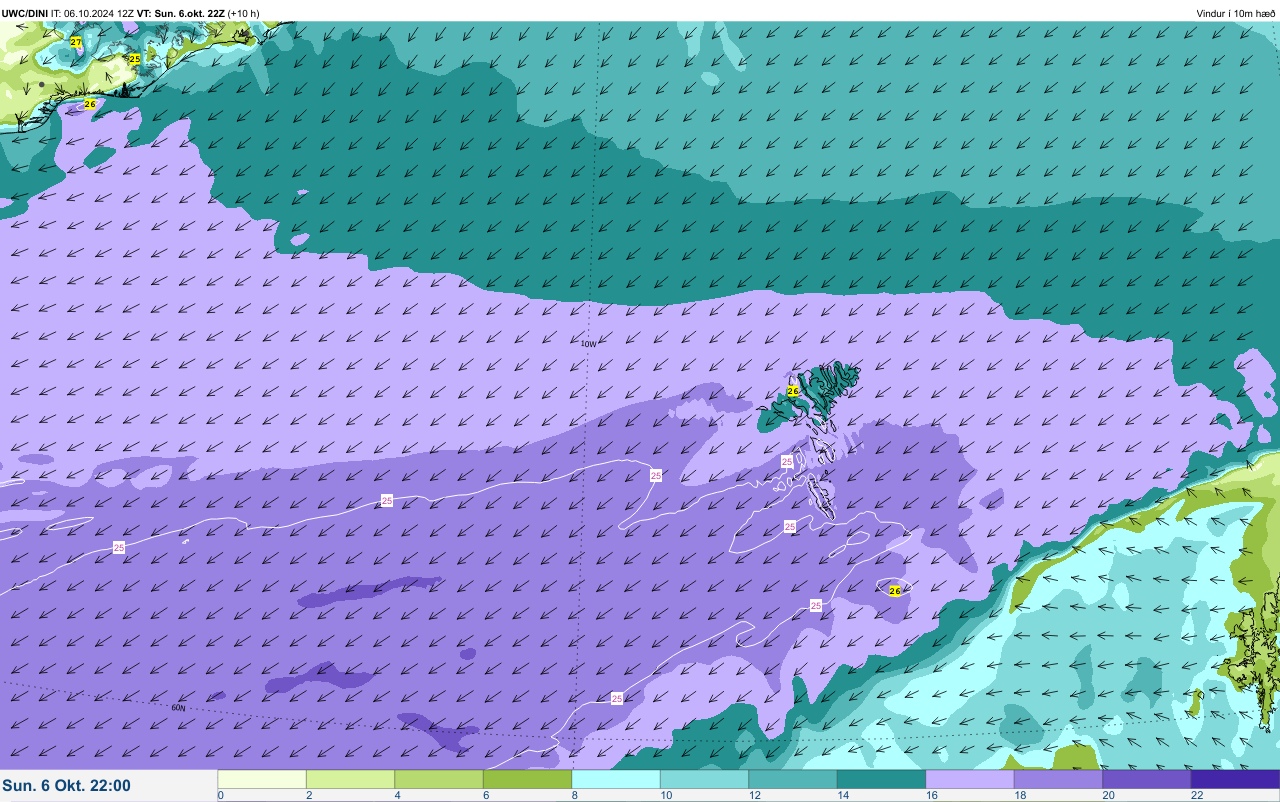This screenshot has height=802, width=1280.
Task: Click the 18–20 purple legend swatch
Action: pyautogui.click(x=1058, y=779)
